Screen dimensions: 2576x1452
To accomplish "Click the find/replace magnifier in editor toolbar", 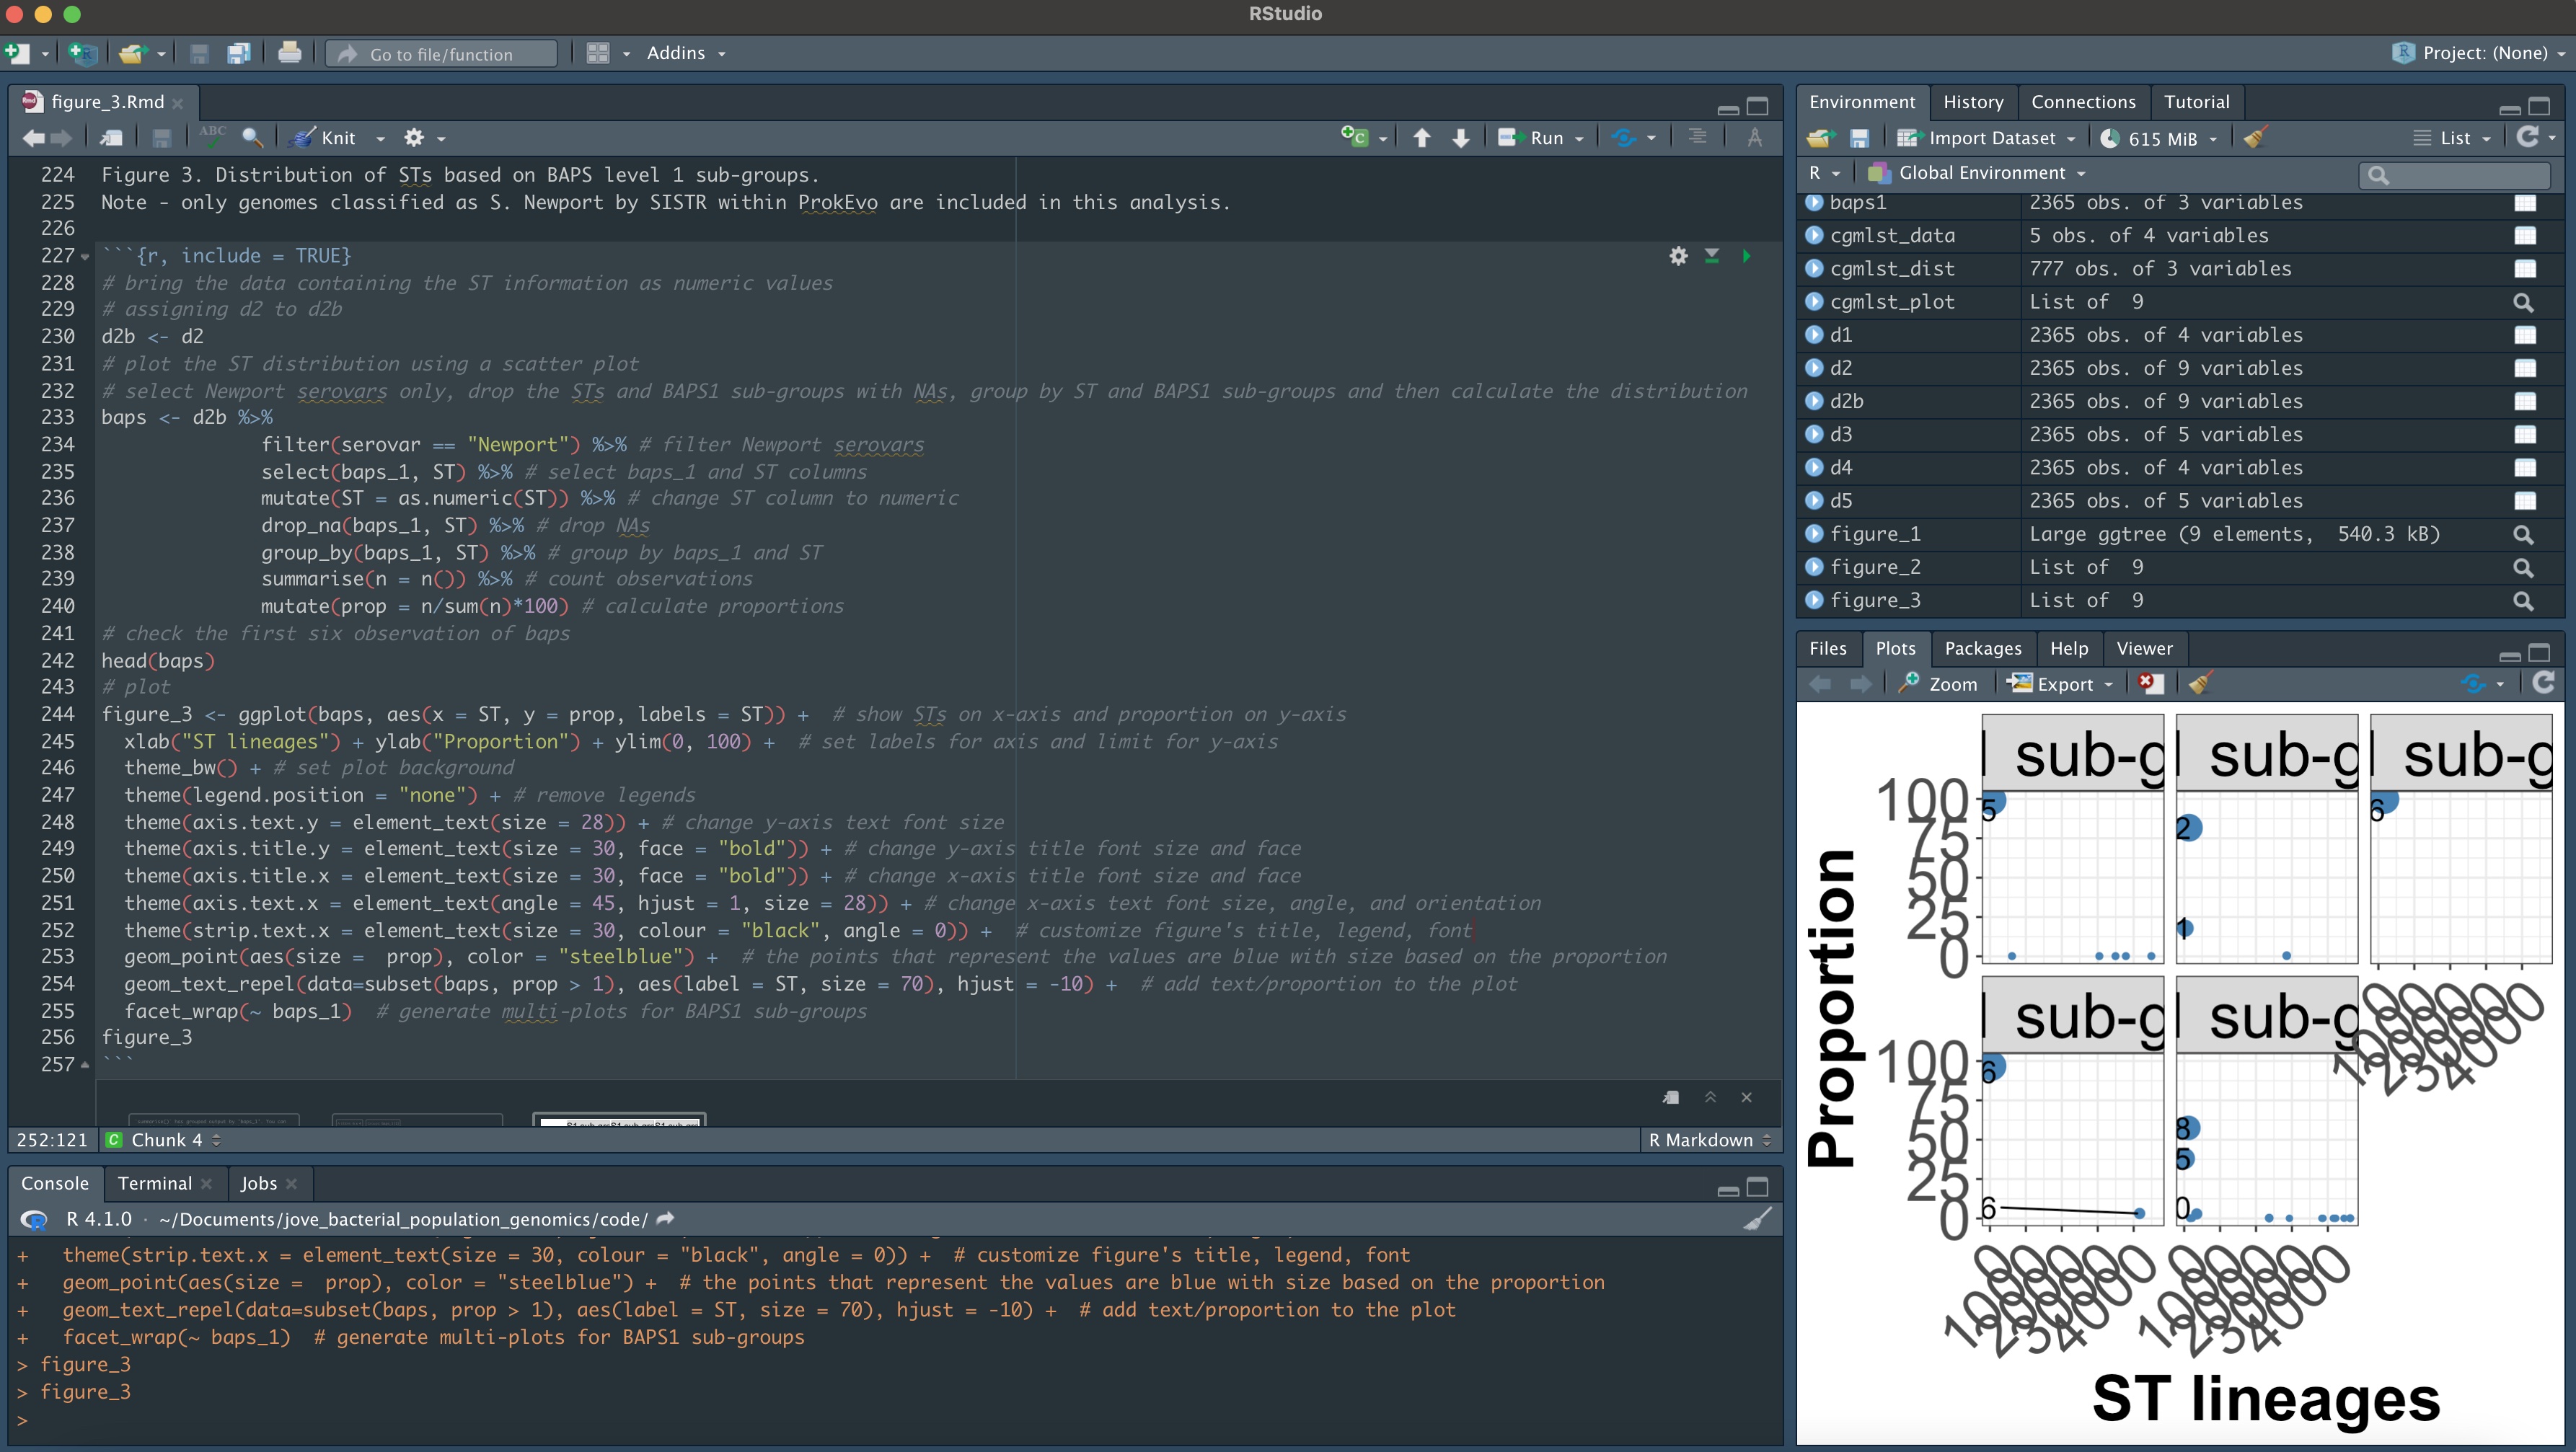I will (252, 138).
